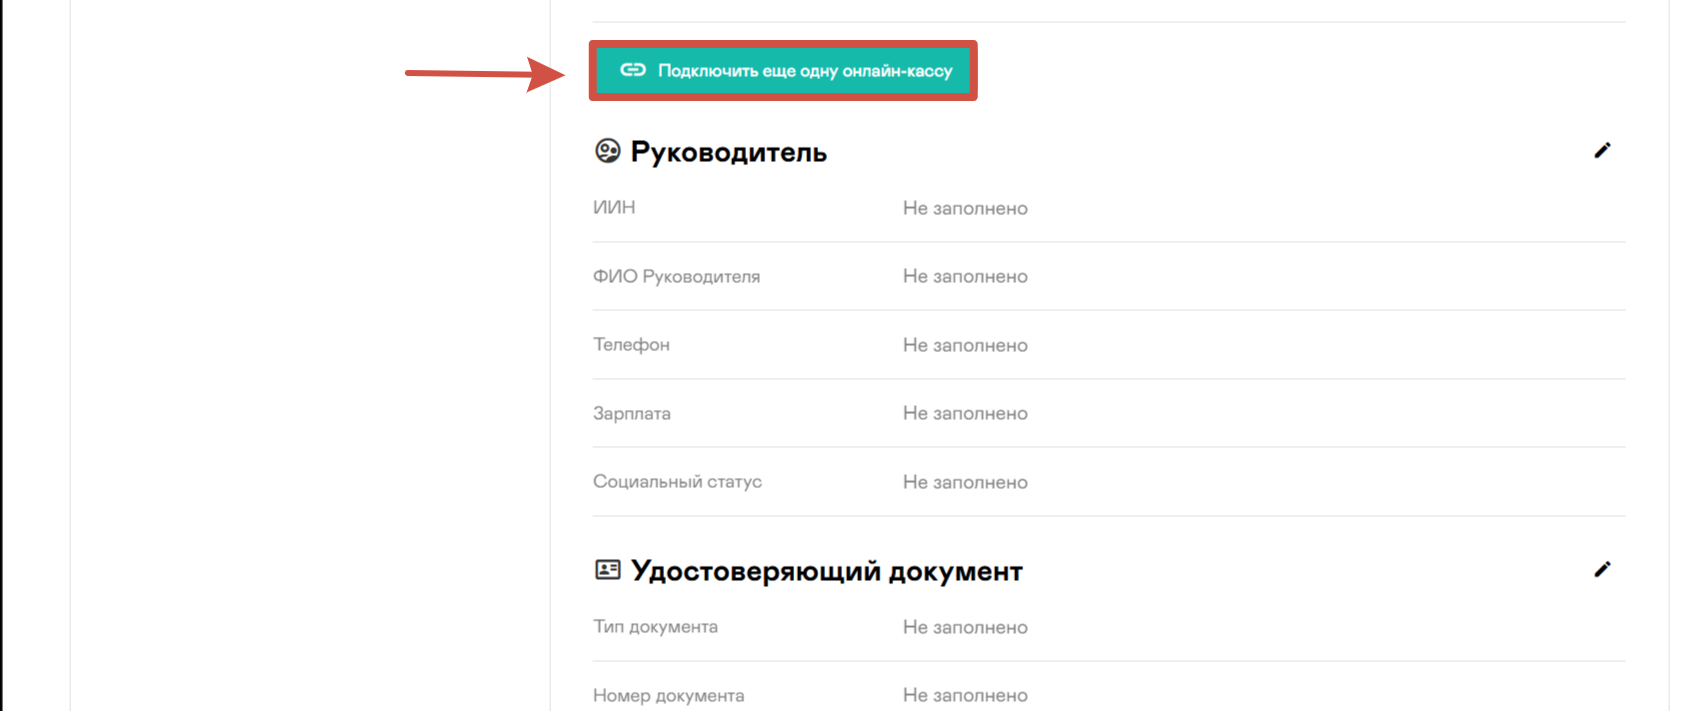Click the ID card icon beside Удостоверяющий документ
The image size is (1700, 711).
click(608, 570)
